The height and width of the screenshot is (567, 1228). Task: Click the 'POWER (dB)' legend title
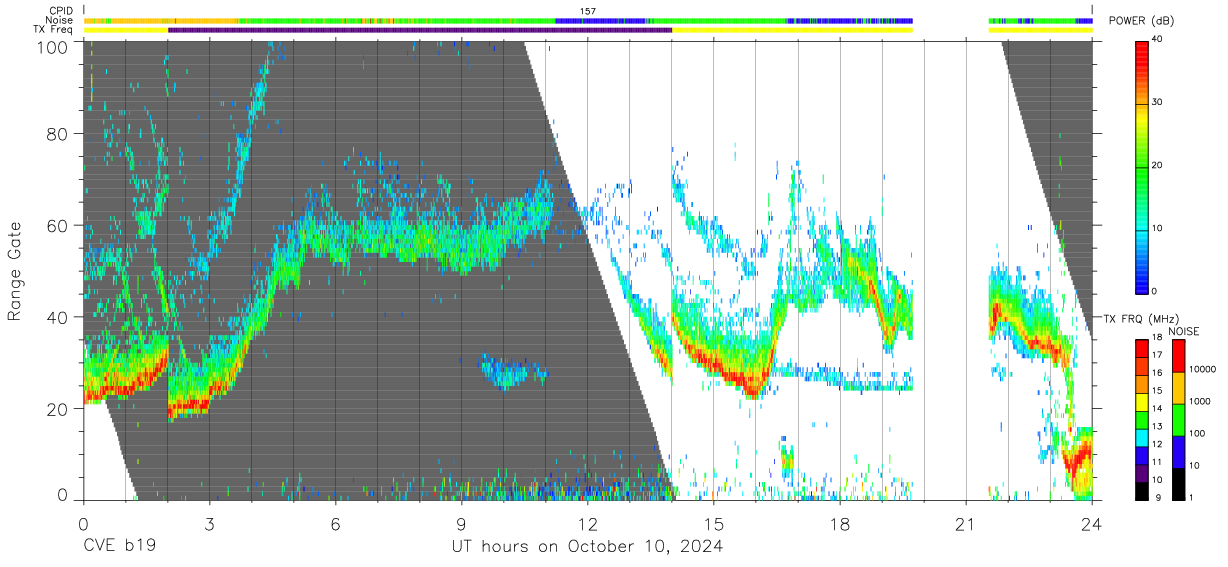[x=1141, y=22]
